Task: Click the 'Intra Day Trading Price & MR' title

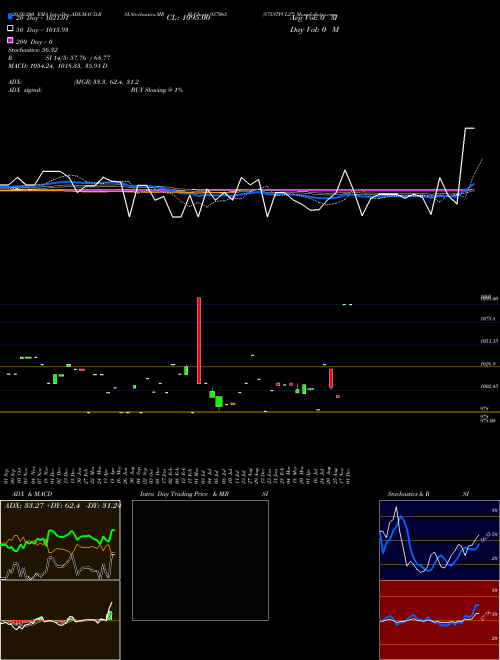Action: click(184, 494)
